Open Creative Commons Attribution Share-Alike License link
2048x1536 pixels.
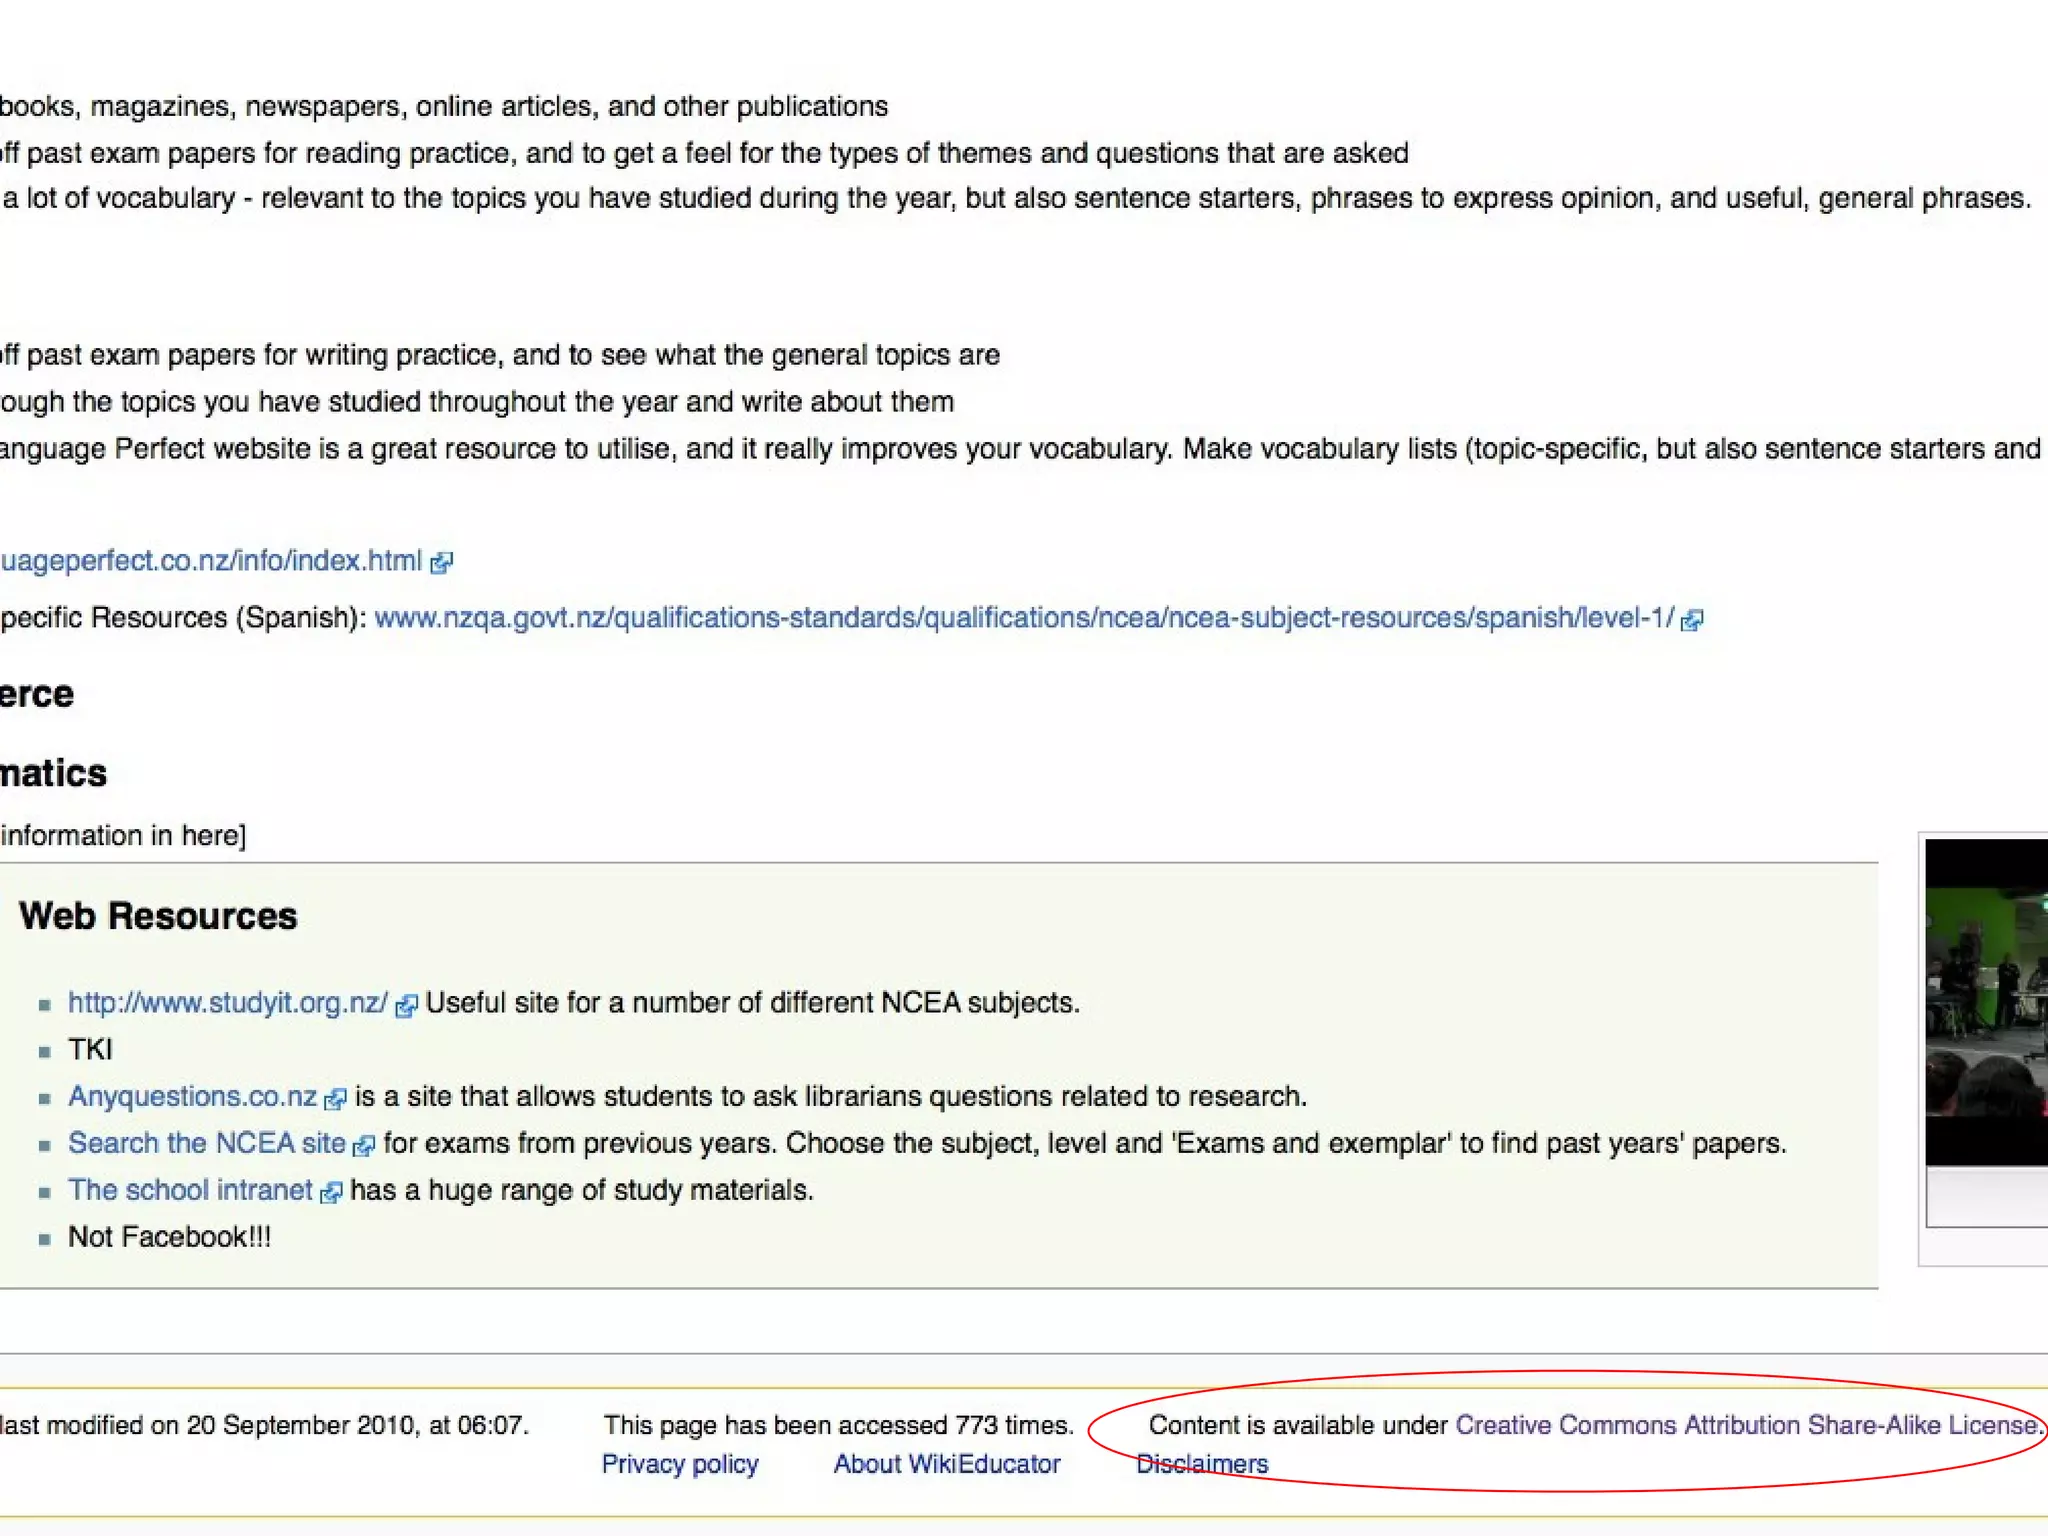(1747, 1425)
